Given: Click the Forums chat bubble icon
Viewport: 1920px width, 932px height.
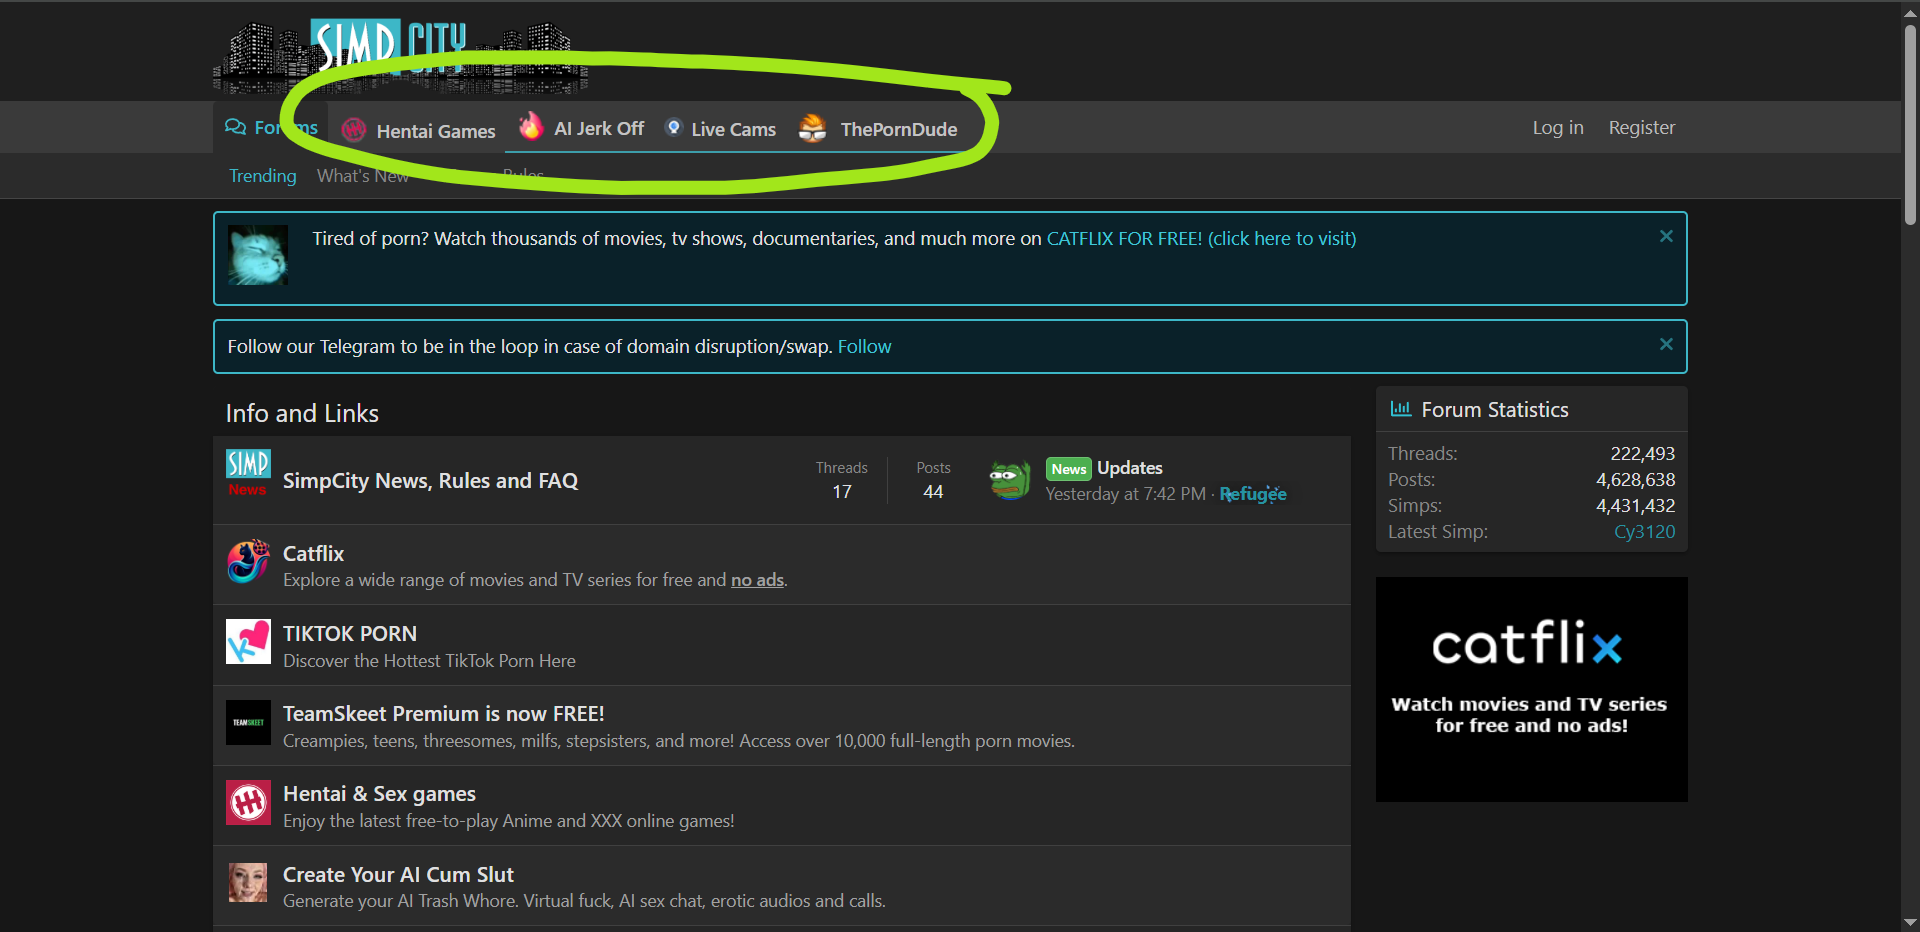Looking at the screenshot, I should 235,127.
